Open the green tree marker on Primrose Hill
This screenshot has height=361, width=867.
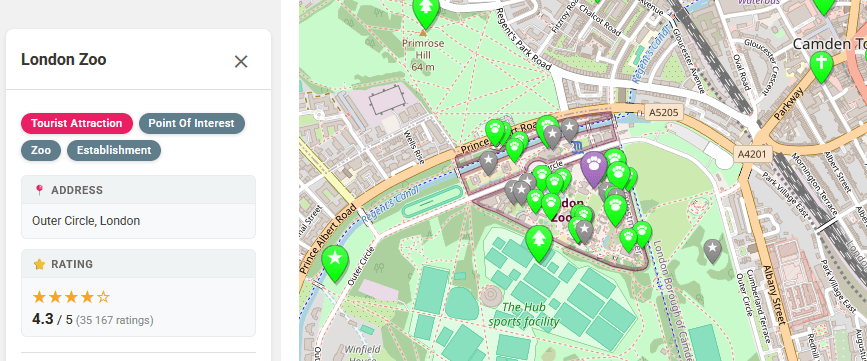click(426, 11)
